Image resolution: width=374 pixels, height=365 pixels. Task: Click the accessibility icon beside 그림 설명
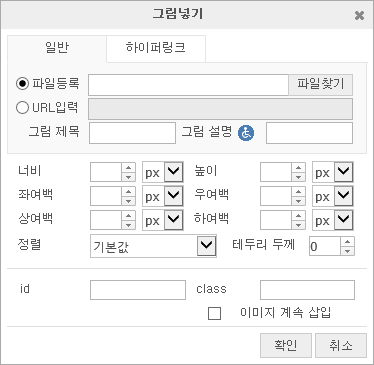pos(246,133)
